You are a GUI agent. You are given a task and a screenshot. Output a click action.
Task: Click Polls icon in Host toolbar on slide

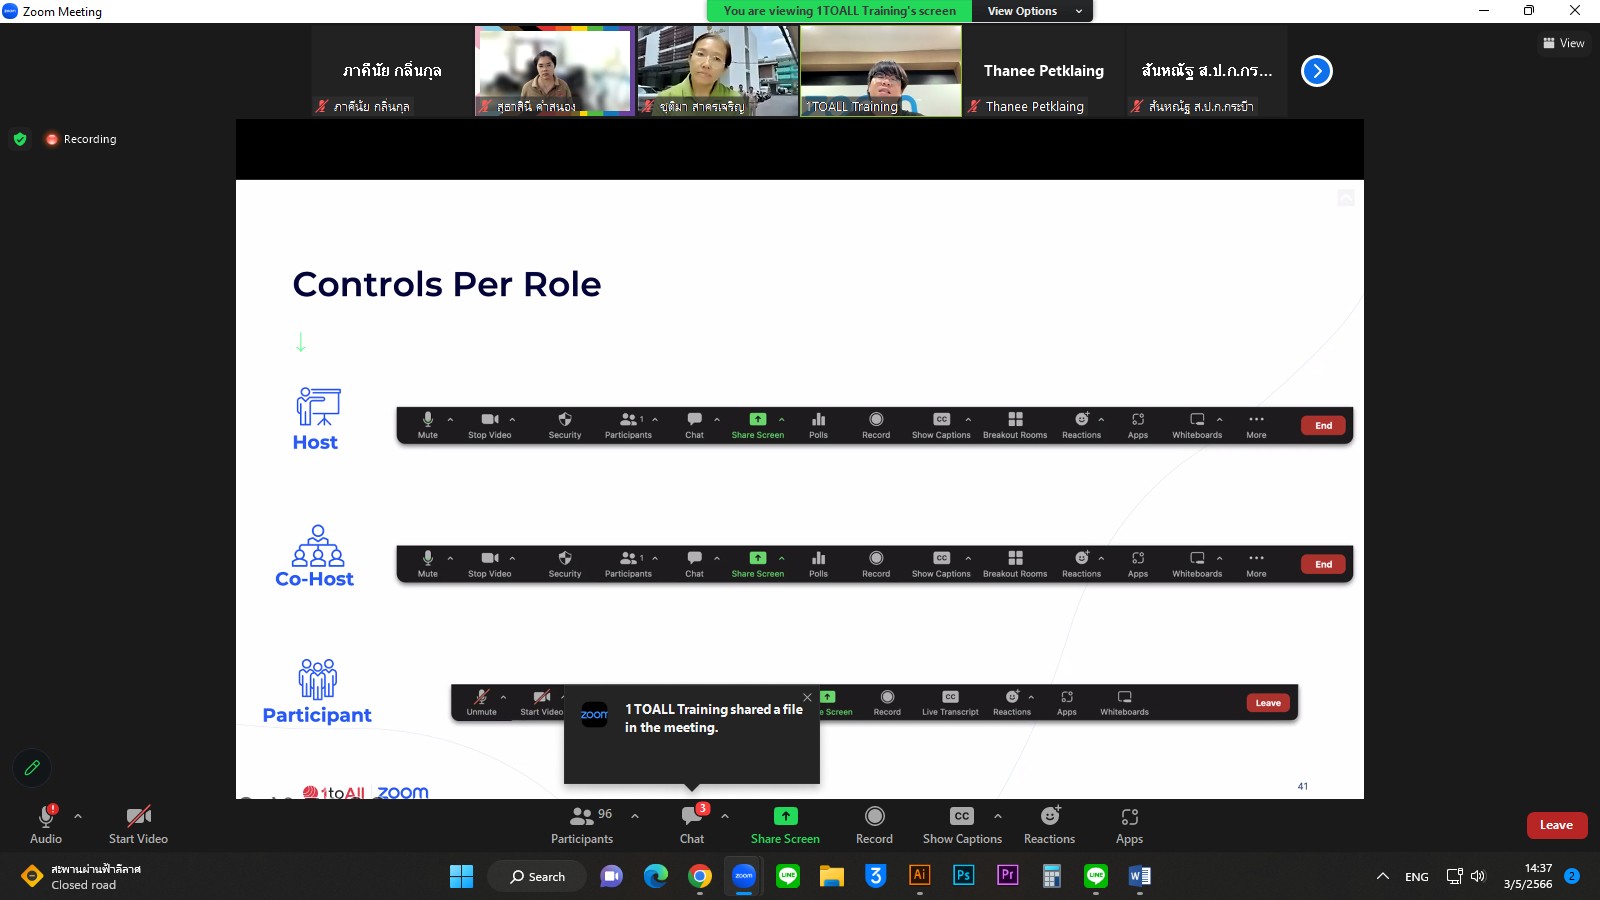pos(818,425)
